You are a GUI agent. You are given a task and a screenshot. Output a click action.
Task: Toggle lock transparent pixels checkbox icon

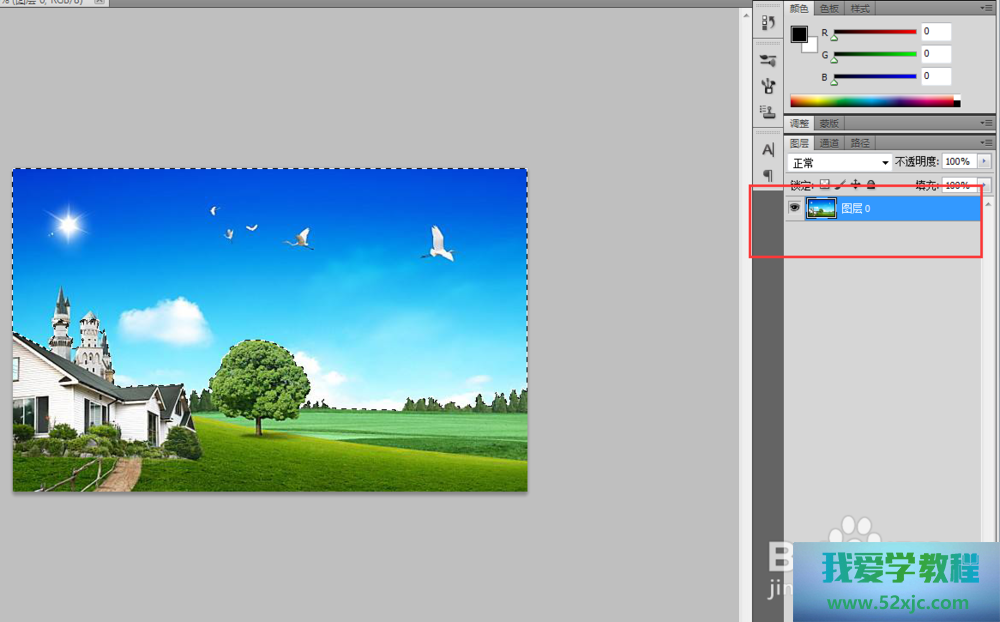(825, 185)
